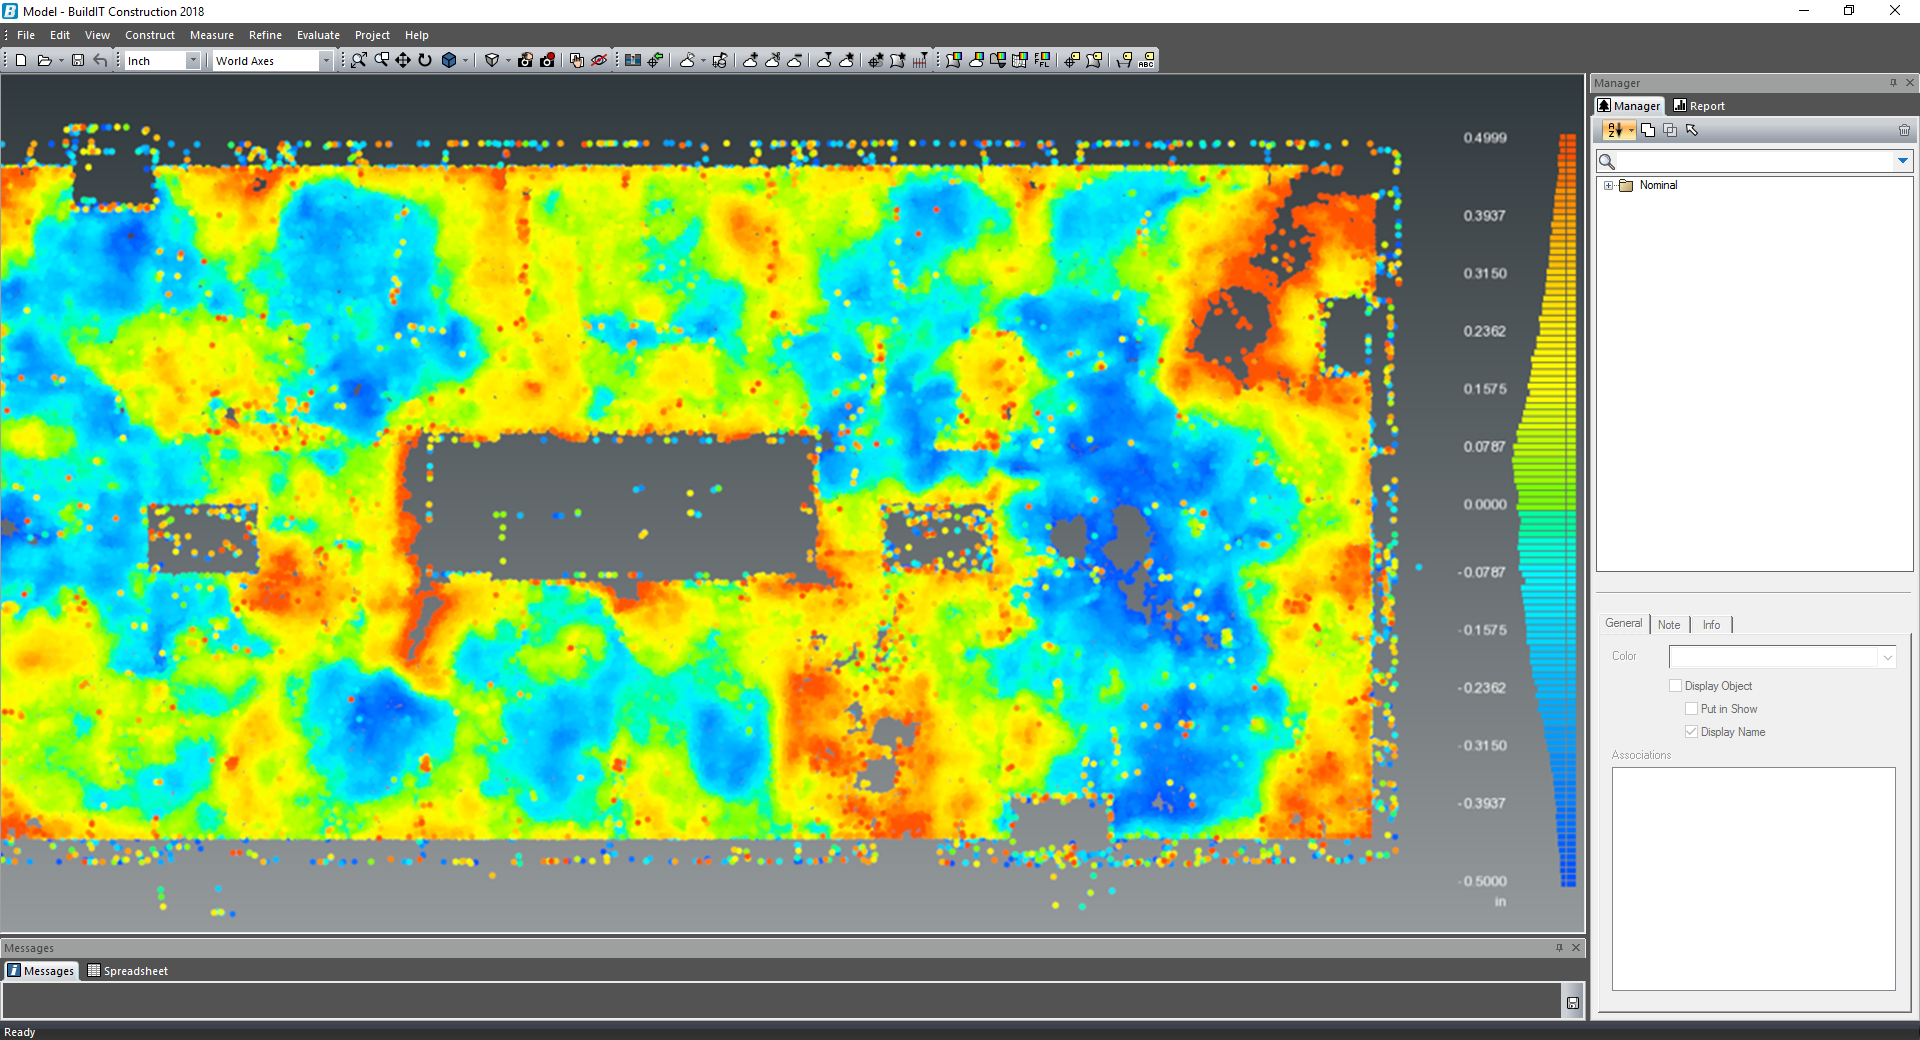
Task: Click the New file icon in toolbar
Action: [x=21, y=60]
